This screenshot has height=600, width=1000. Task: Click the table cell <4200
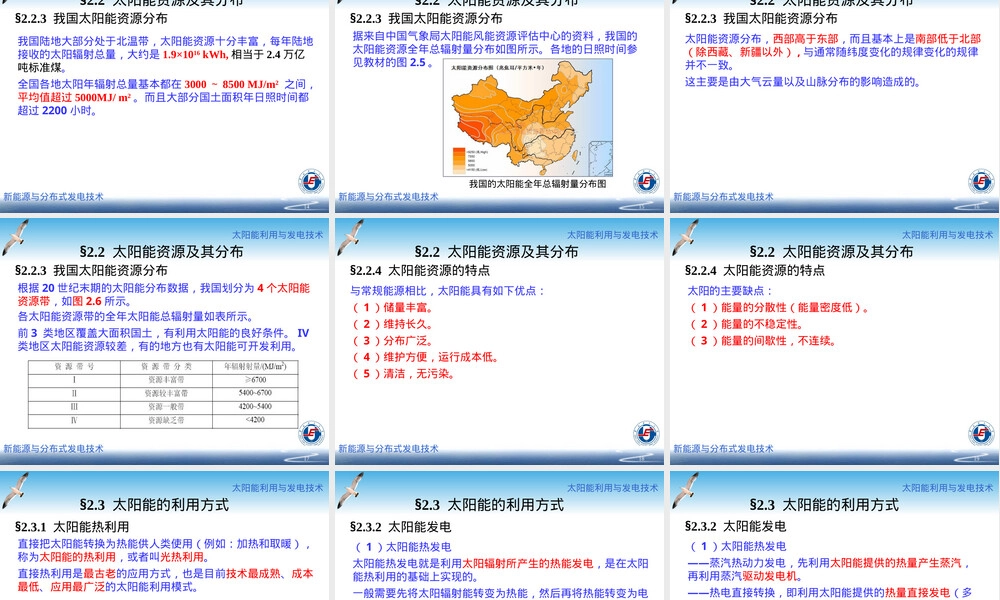pyautogui.click(x=255, y=420)
